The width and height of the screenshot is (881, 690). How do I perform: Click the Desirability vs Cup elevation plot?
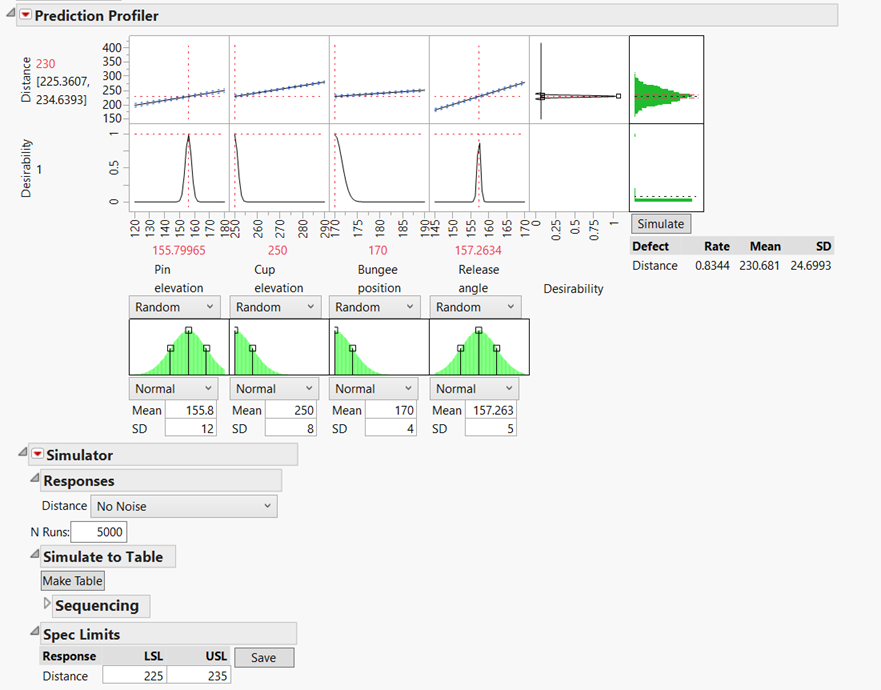(279, 167)
